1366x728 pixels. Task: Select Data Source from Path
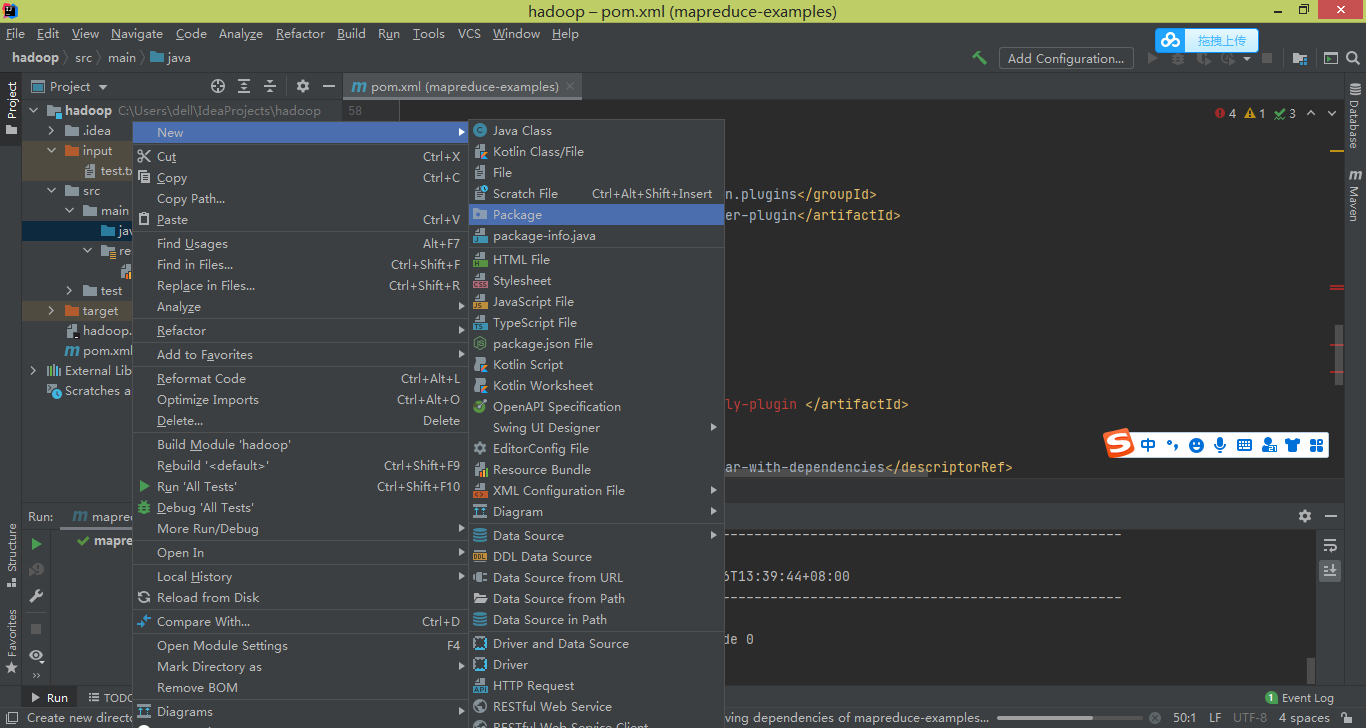(x=596, y=598)
